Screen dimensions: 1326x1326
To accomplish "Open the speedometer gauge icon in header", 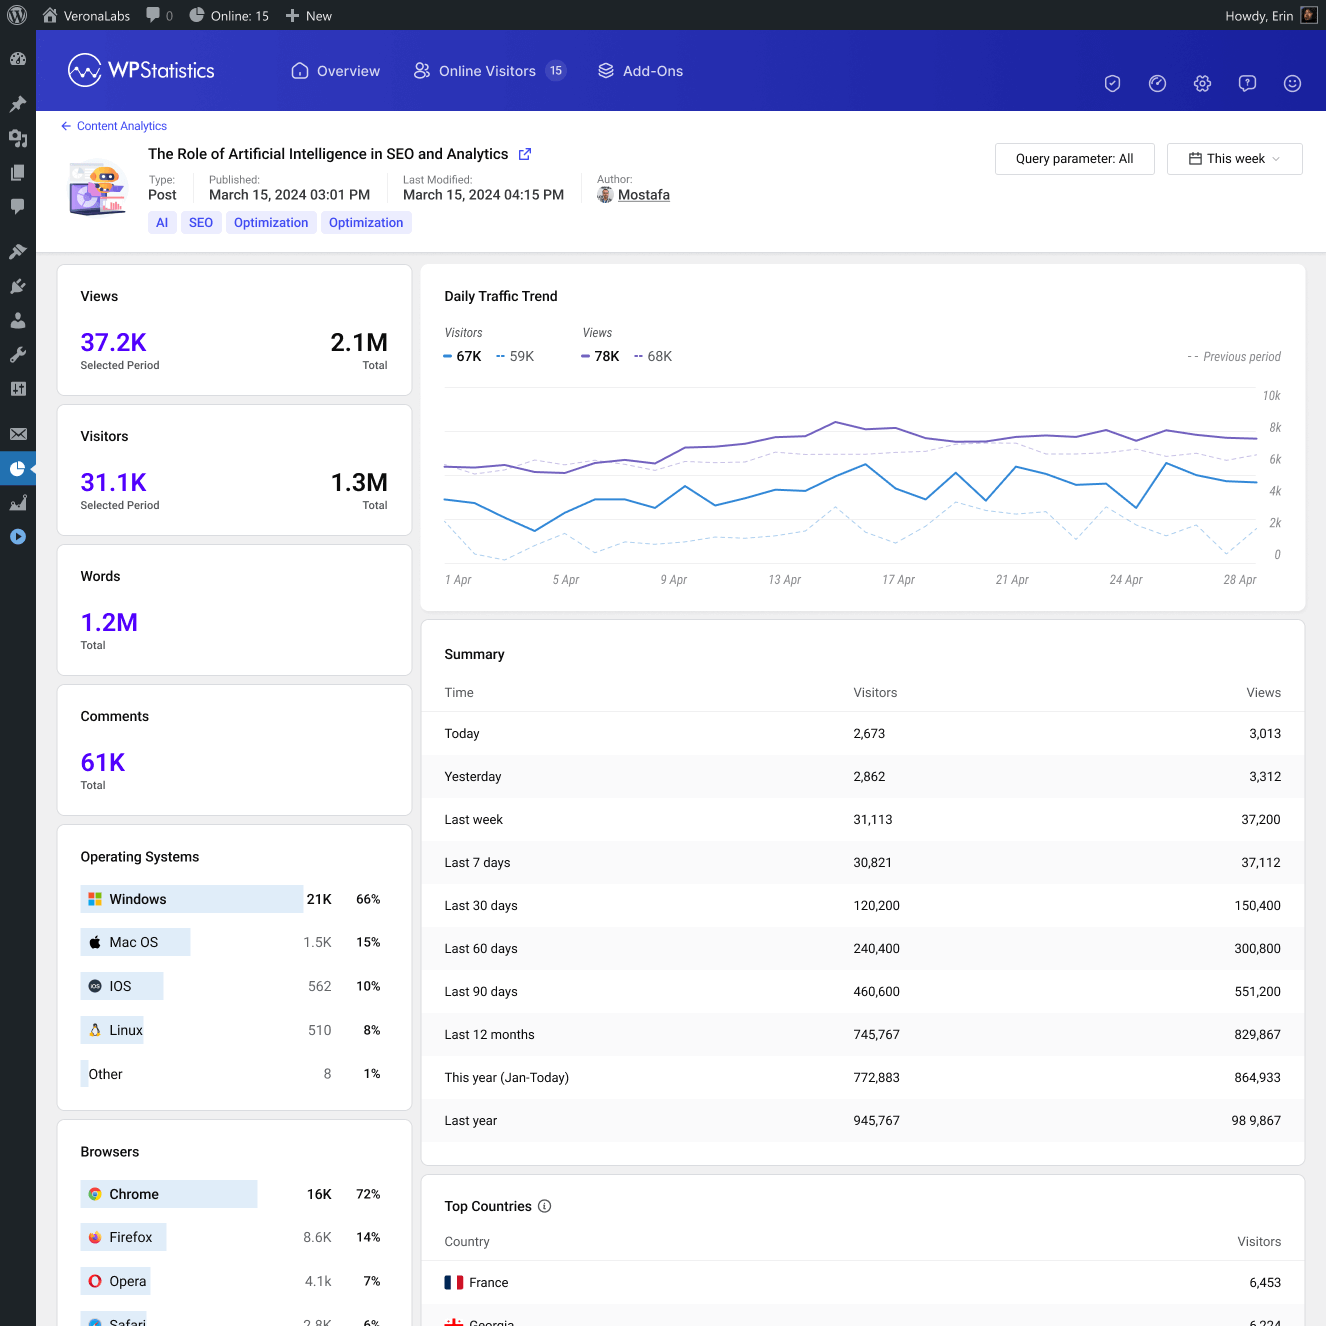I will tap(1157, 84).
